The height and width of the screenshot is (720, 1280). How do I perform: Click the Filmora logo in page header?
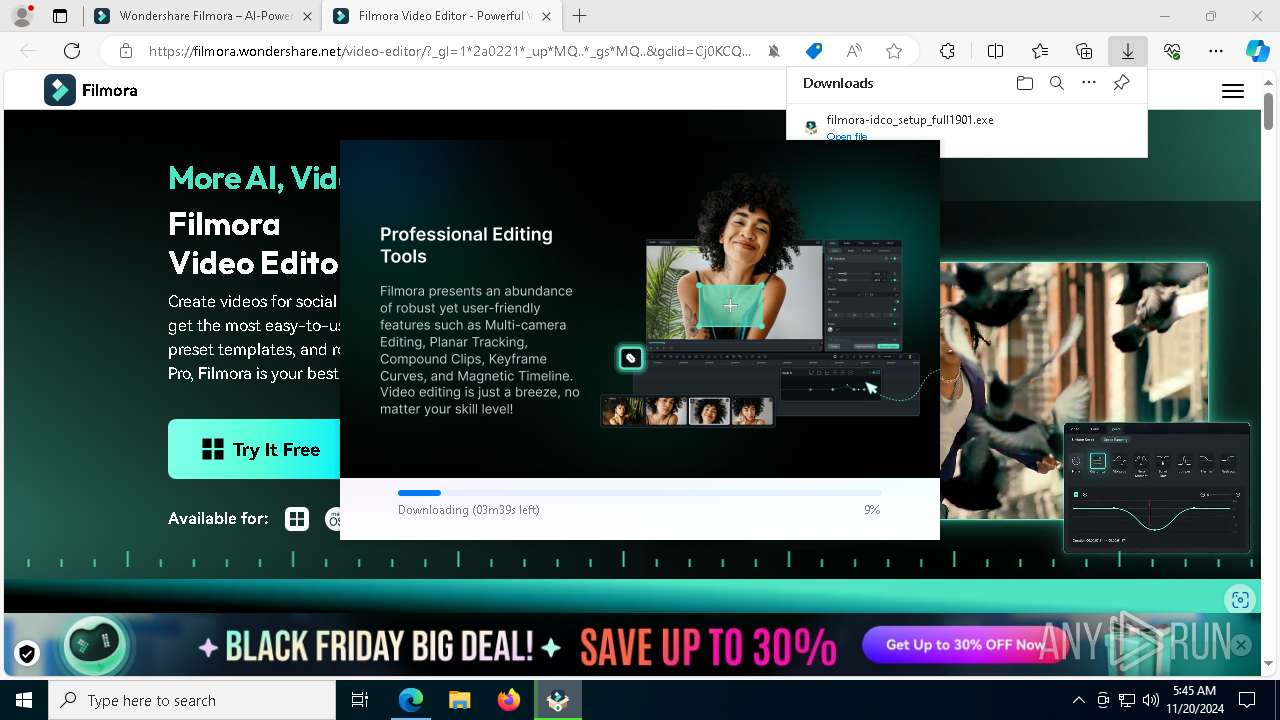[x=91, y=90]
